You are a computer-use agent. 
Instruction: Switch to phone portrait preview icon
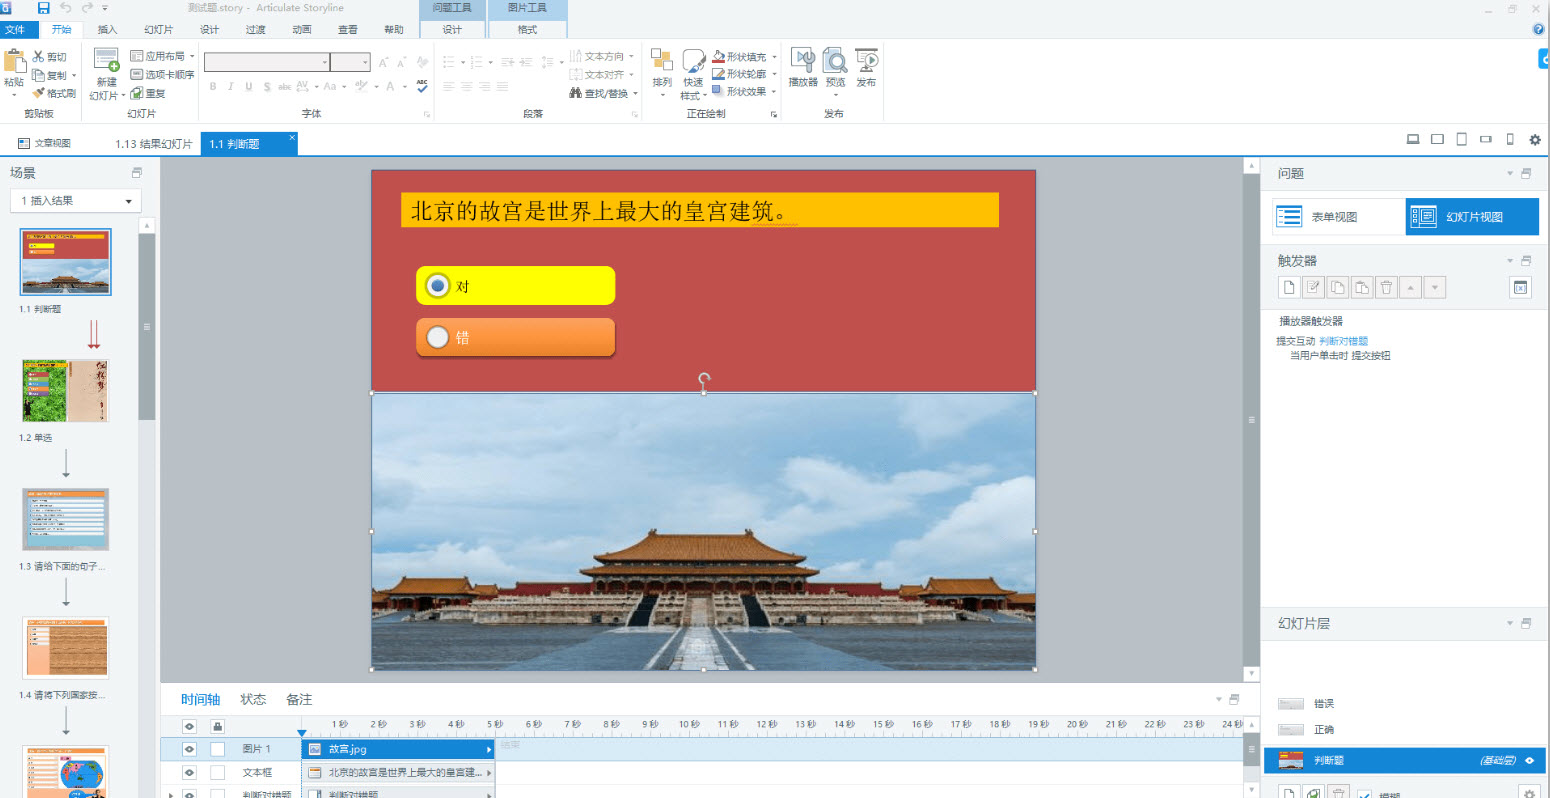(1510, 140)
